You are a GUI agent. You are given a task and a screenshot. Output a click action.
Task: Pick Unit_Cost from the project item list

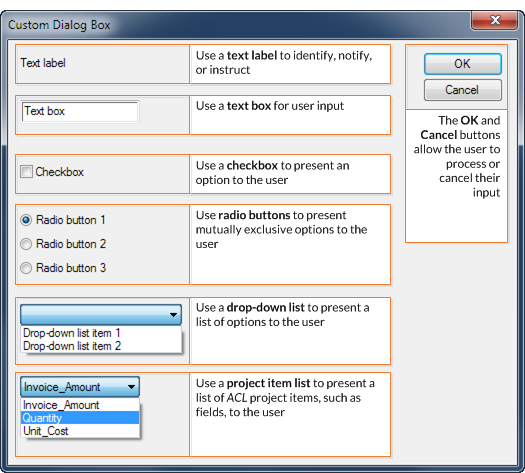click(80, 431)
